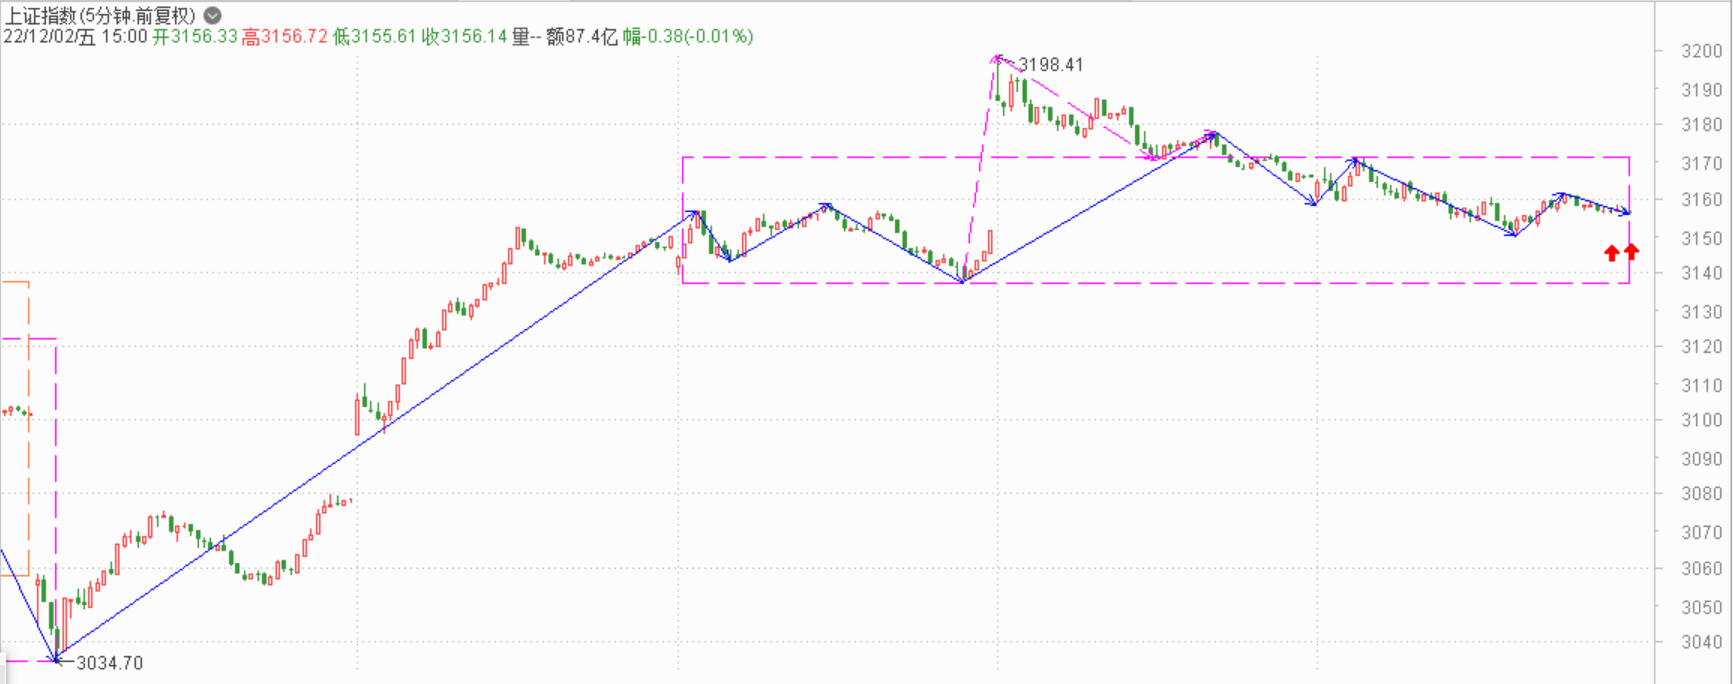
Task: Select the date text 22/12/02/五 15:00
Action: (x=76, y=37)
